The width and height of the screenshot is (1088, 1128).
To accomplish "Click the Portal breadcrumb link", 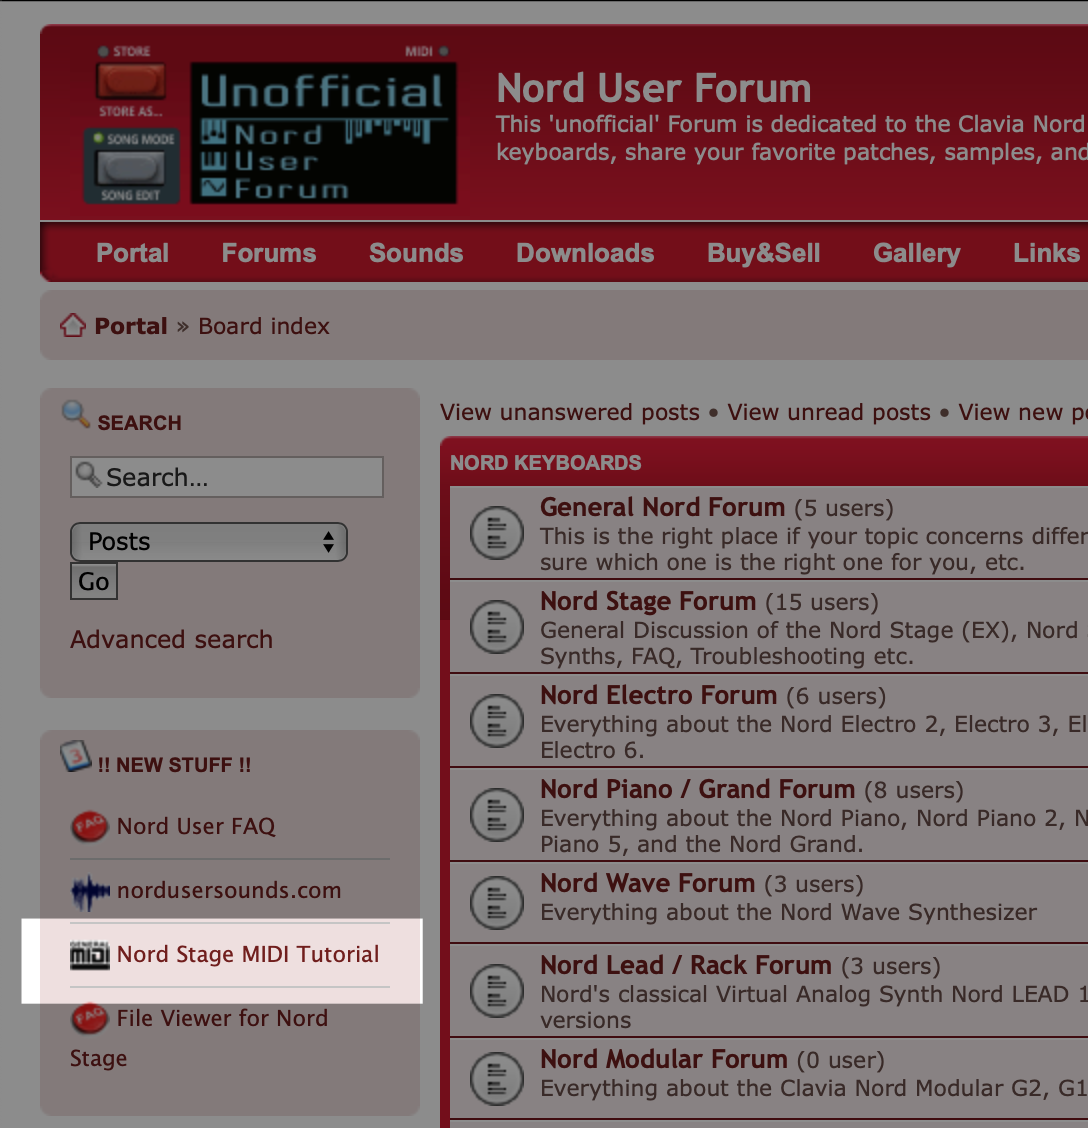I will point(131,326).
